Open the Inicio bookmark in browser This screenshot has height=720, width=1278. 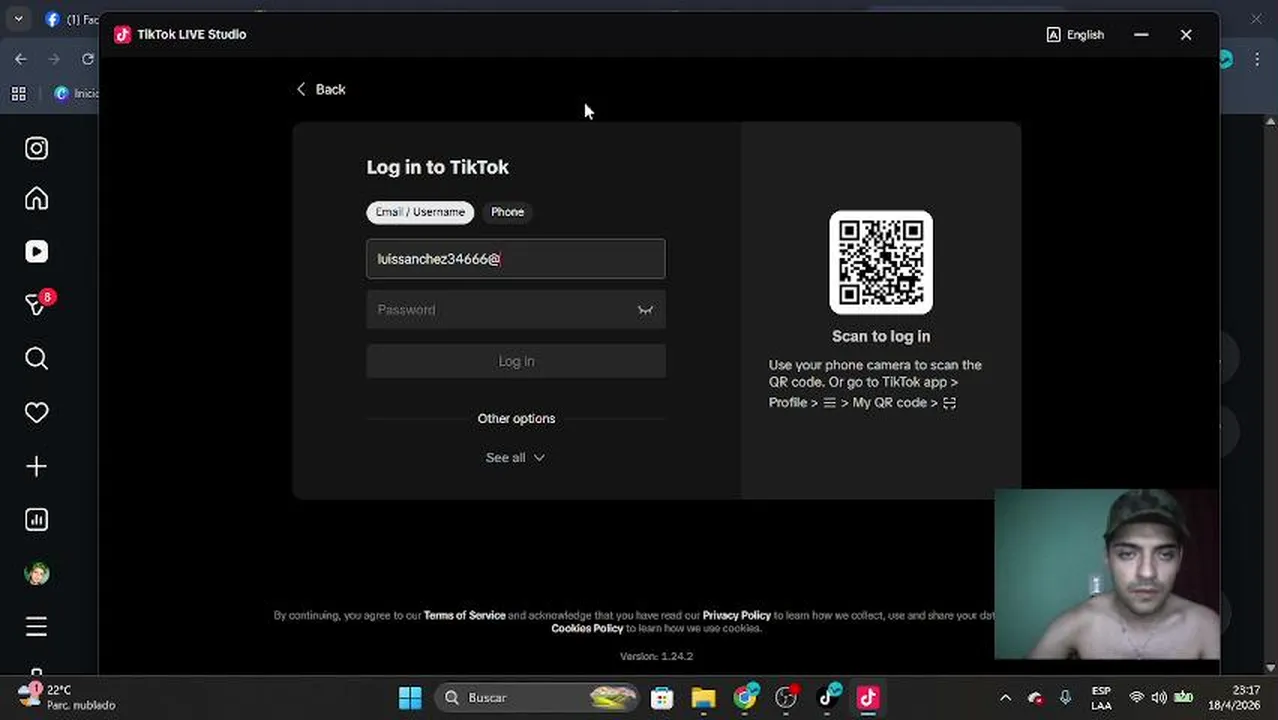click(76, 93)
